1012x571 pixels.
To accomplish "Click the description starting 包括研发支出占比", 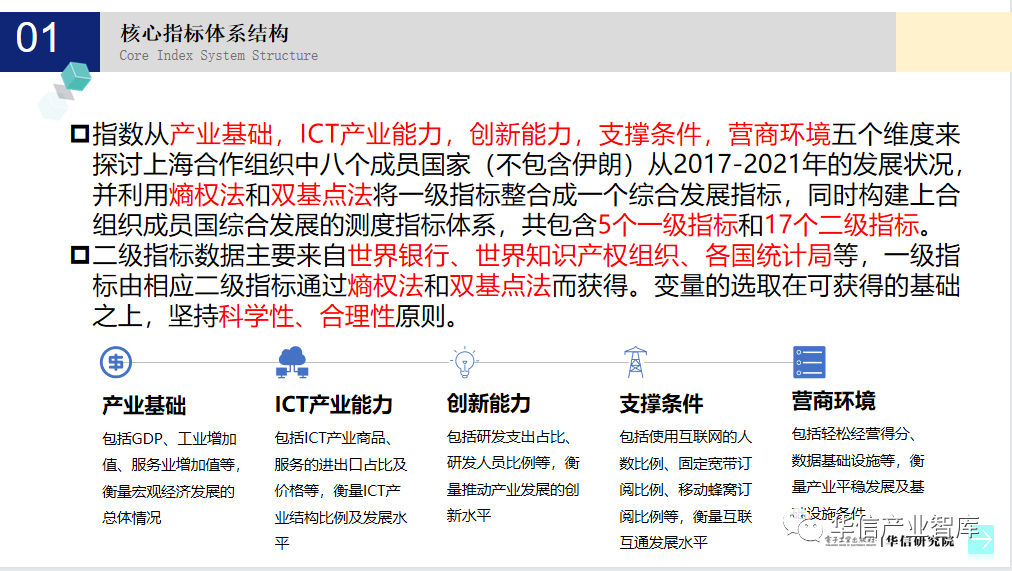I will pos(513,476).
